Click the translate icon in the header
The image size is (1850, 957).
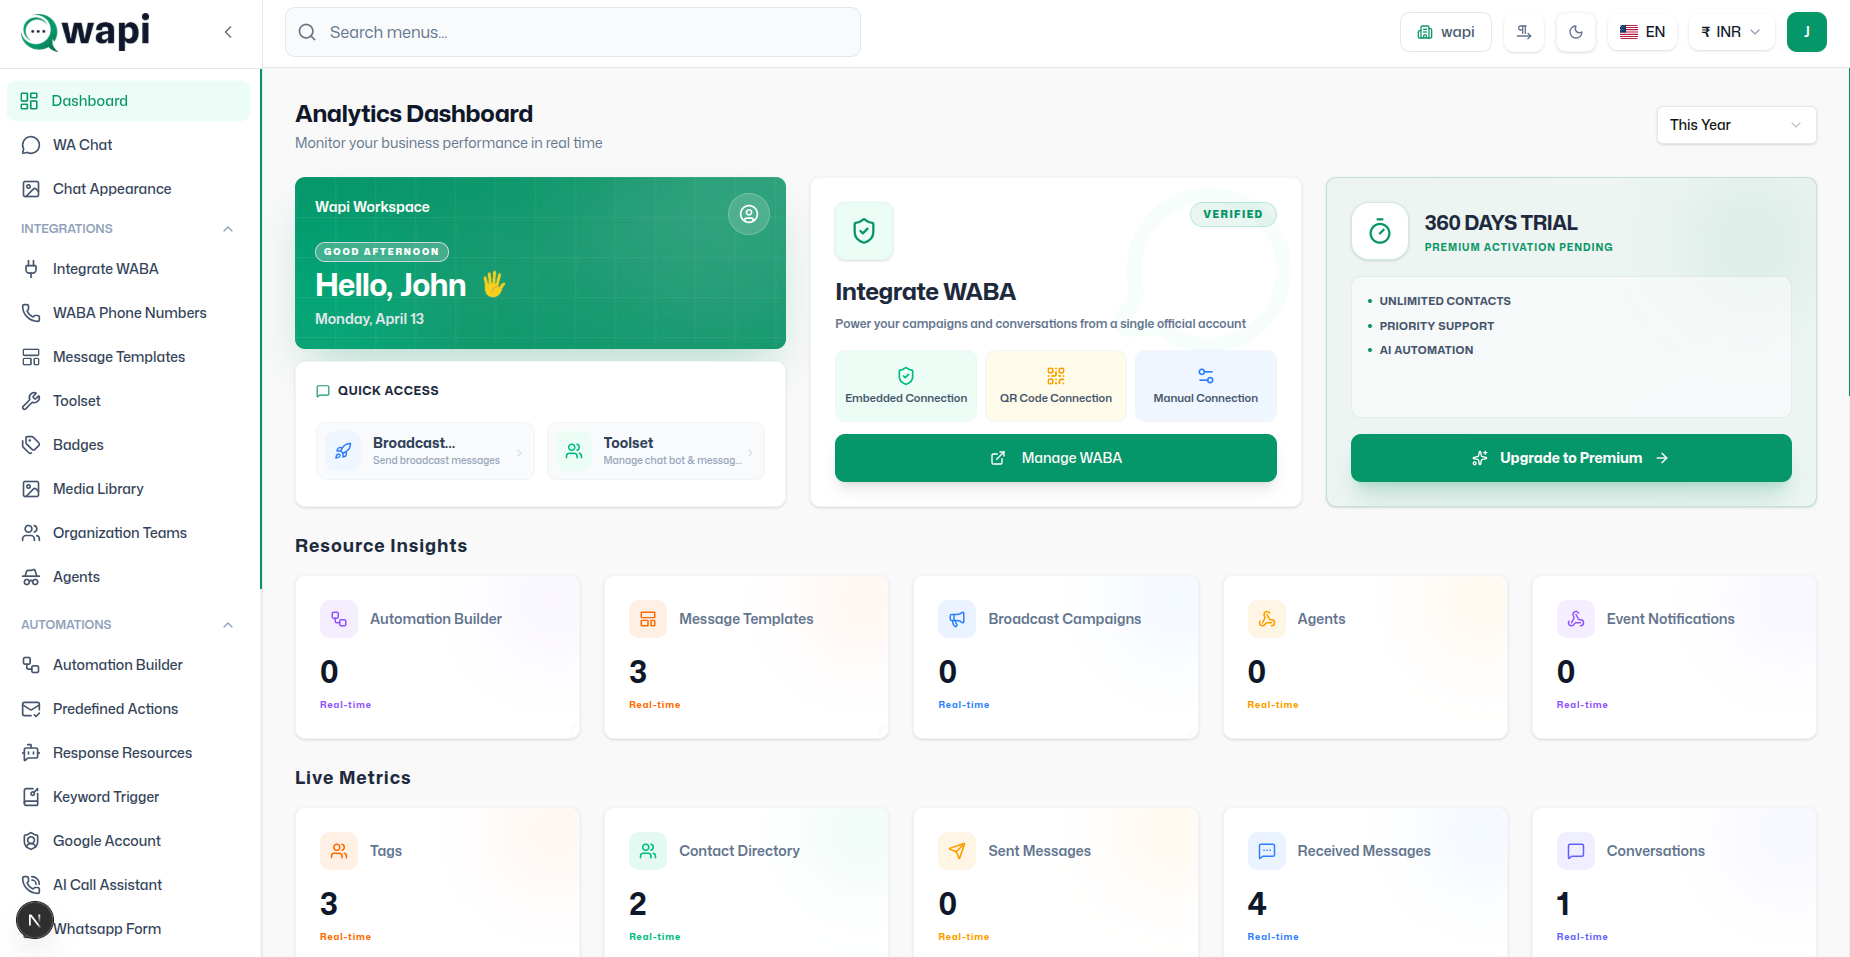pyautogui.click(x=1524, y=32)
